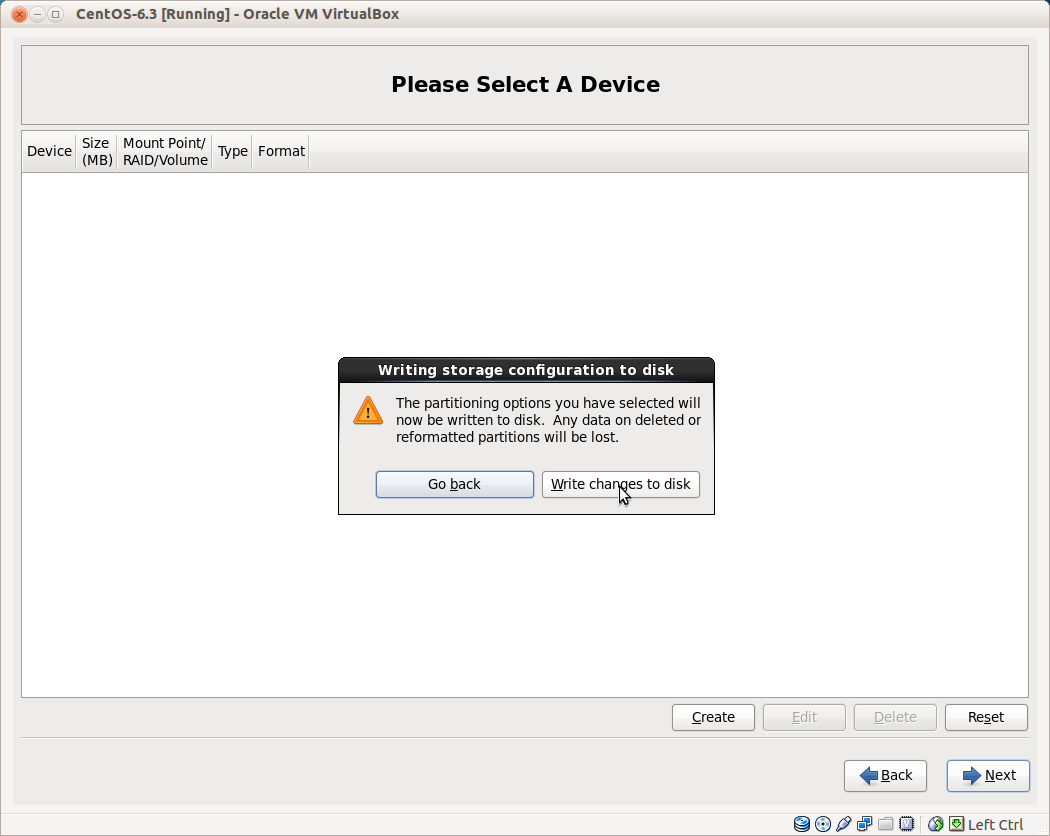Click the hard disk activity status icon
Image resolution: width=1050 pixels, height=836 pixels.
pyautogui.click(x=802, y=824)
